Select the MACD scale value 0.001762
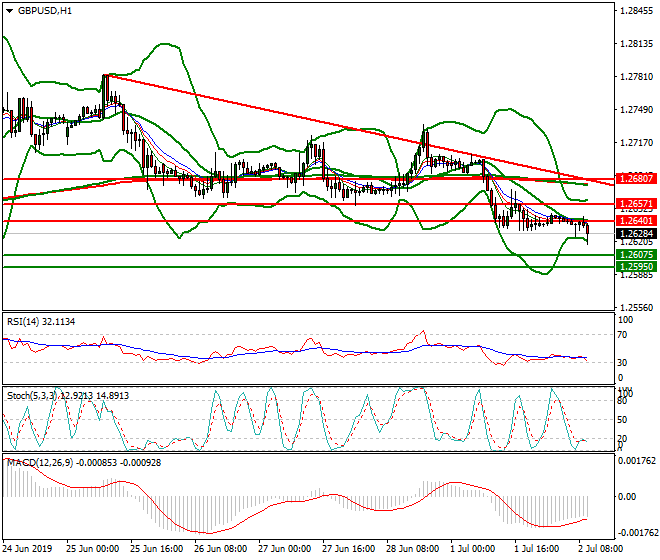 [x=637, y=461]
